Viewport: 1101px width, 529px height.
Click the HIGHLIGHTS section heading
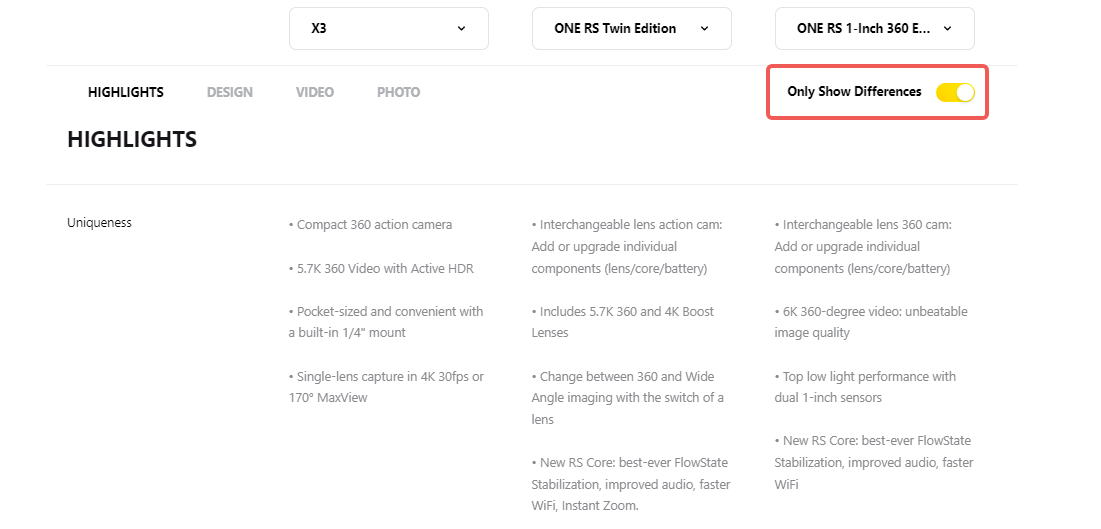pyautogui.click(x=132, y=140)
